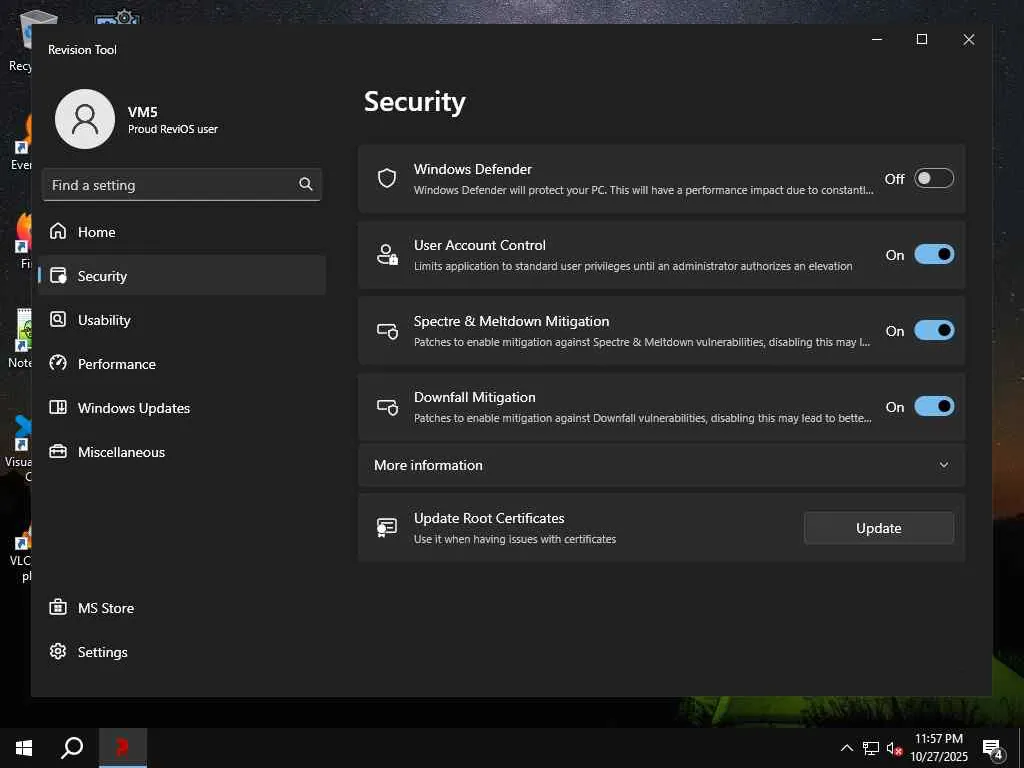Click the muted volume icon in tray
Viewport: 1024px width, 768px height.
point(894,749)
